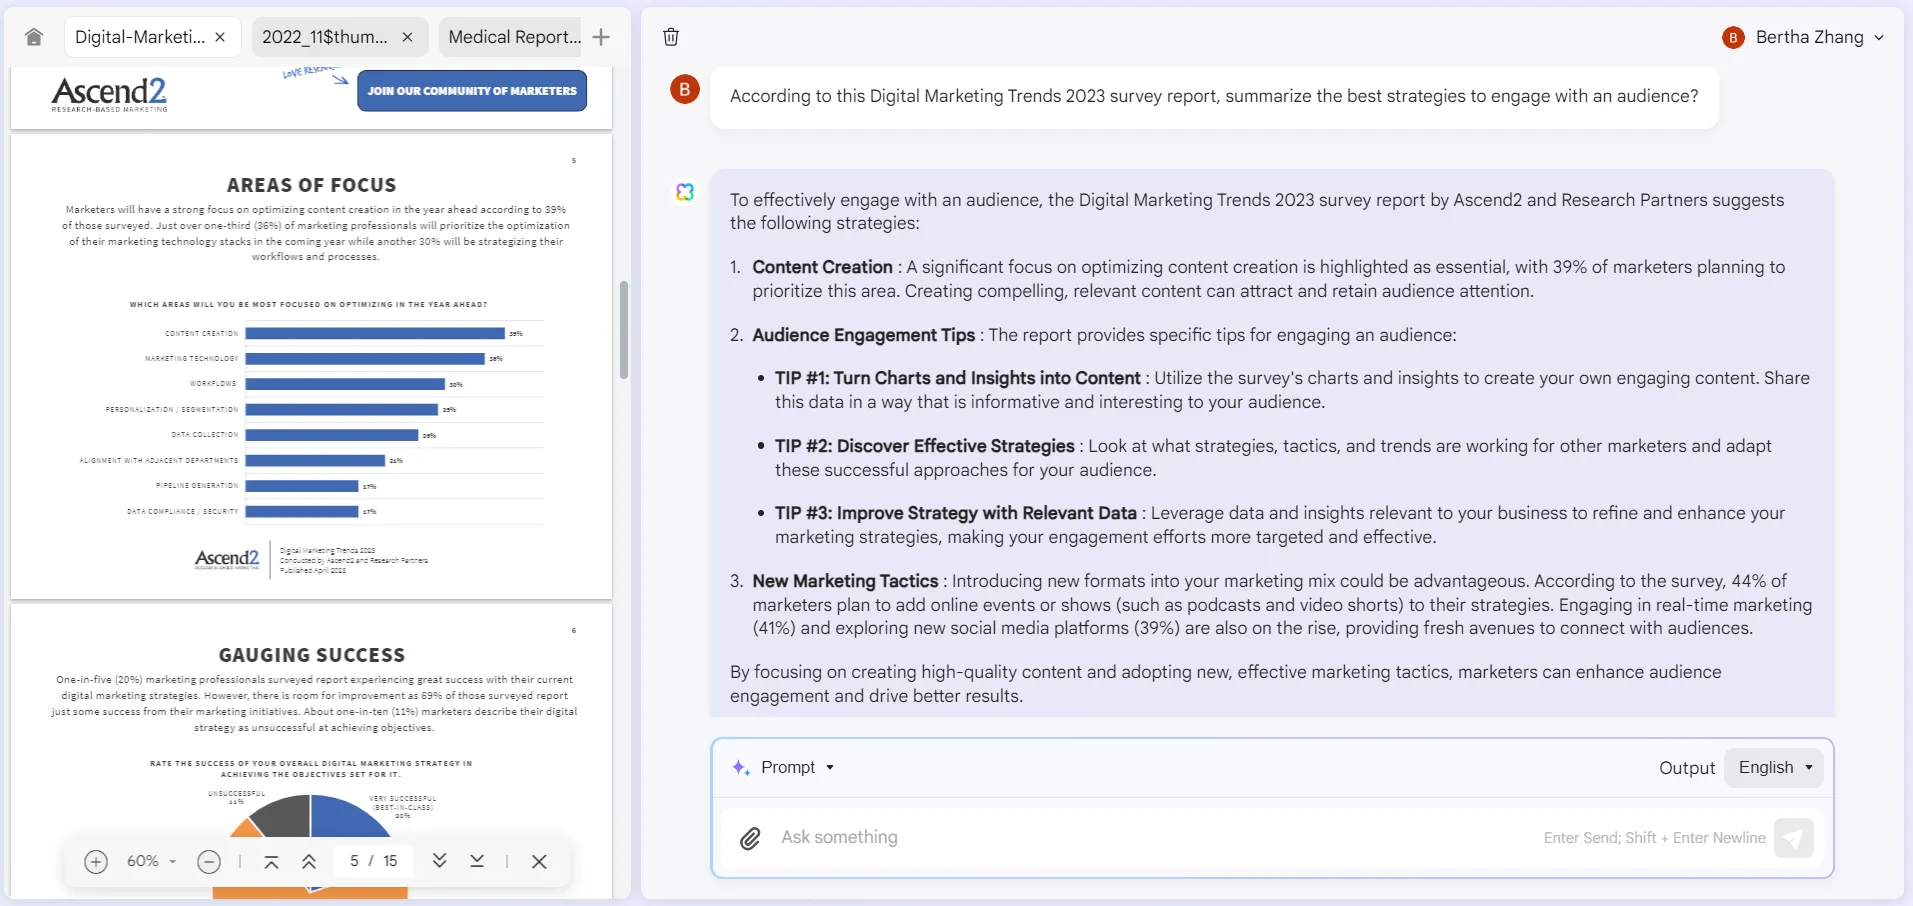Click the GAUGING SUCCESS heading
1913x906 pixels.
coord(311,655)
